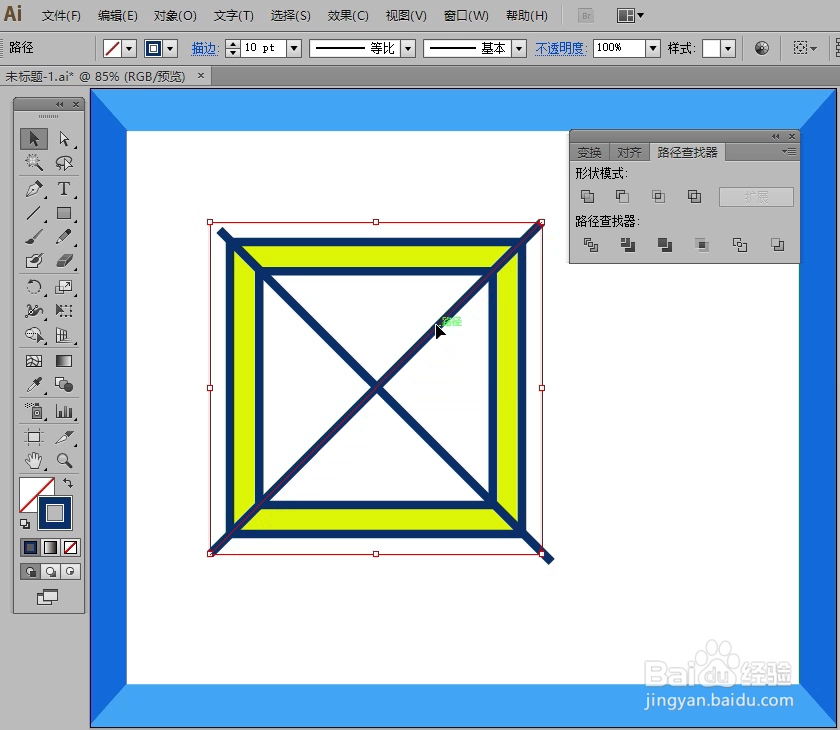This screenshot has height=730, width=840.
Task: Open the opacity 100% dropdown
Action: [x=652, y=48]
